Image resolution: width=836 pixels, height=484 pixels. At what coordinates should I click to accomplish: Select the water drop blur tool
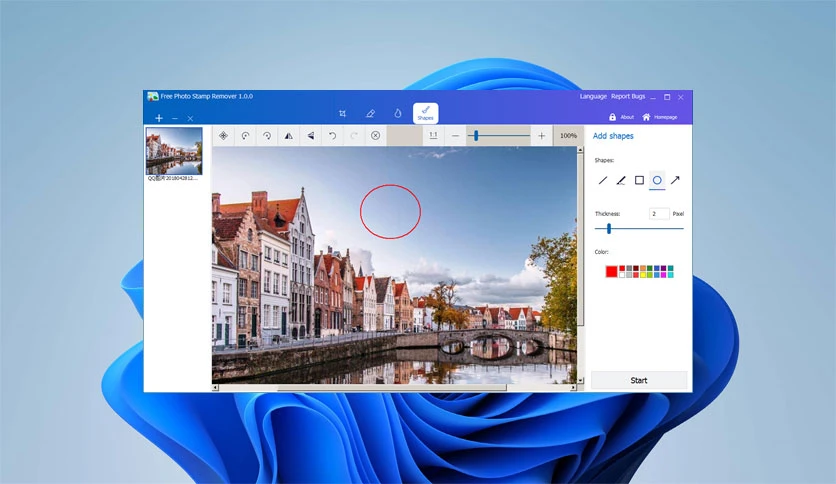398,113
